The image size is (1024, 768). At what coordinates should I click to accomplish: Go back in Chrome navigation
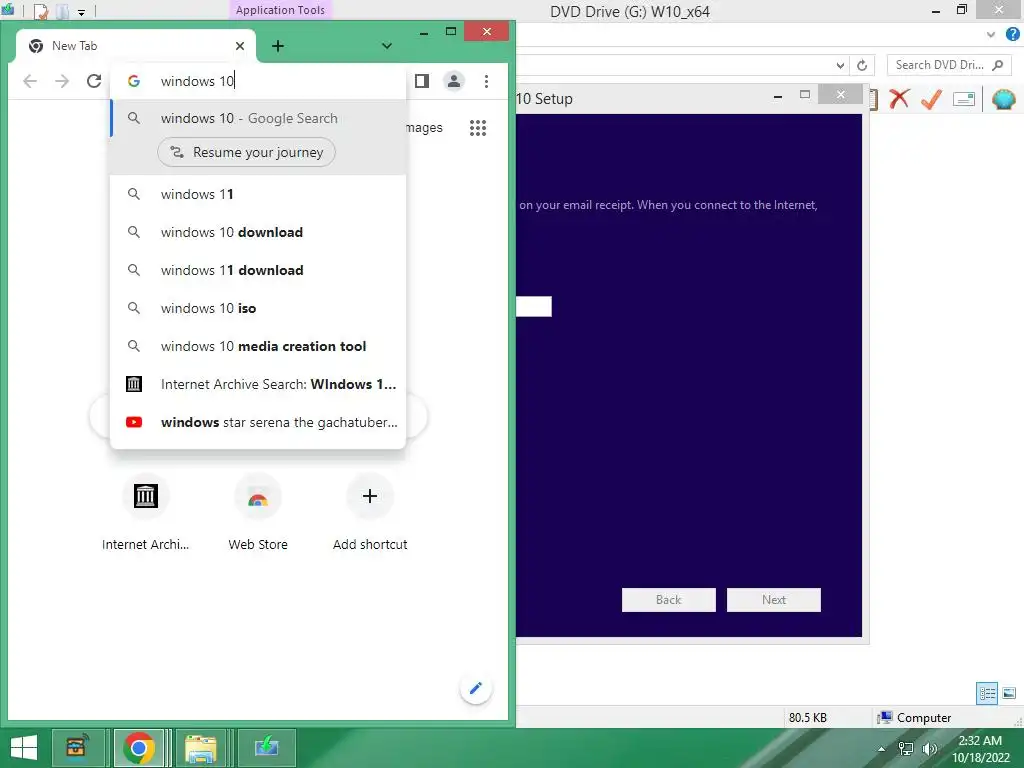(x=30, y=81)
